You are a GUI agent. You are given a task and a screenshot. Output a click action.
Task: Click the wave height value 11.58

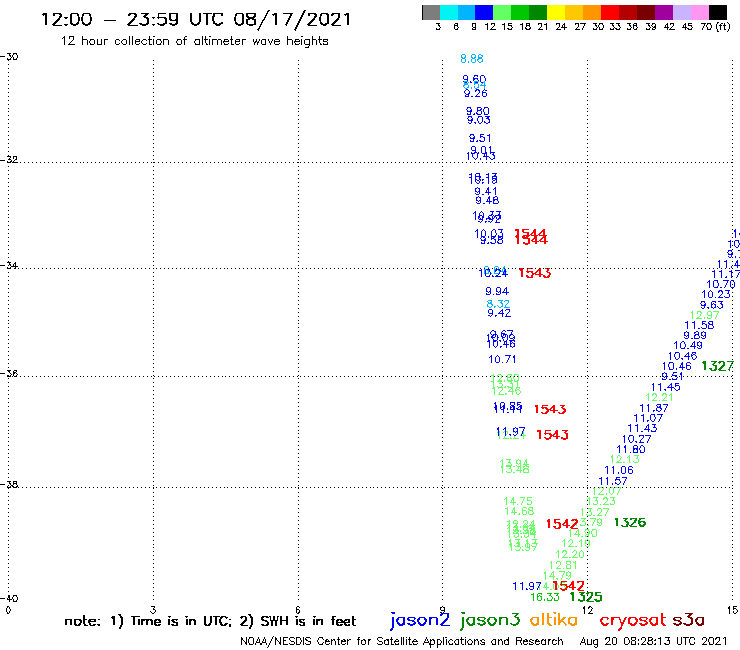[699, 325]
